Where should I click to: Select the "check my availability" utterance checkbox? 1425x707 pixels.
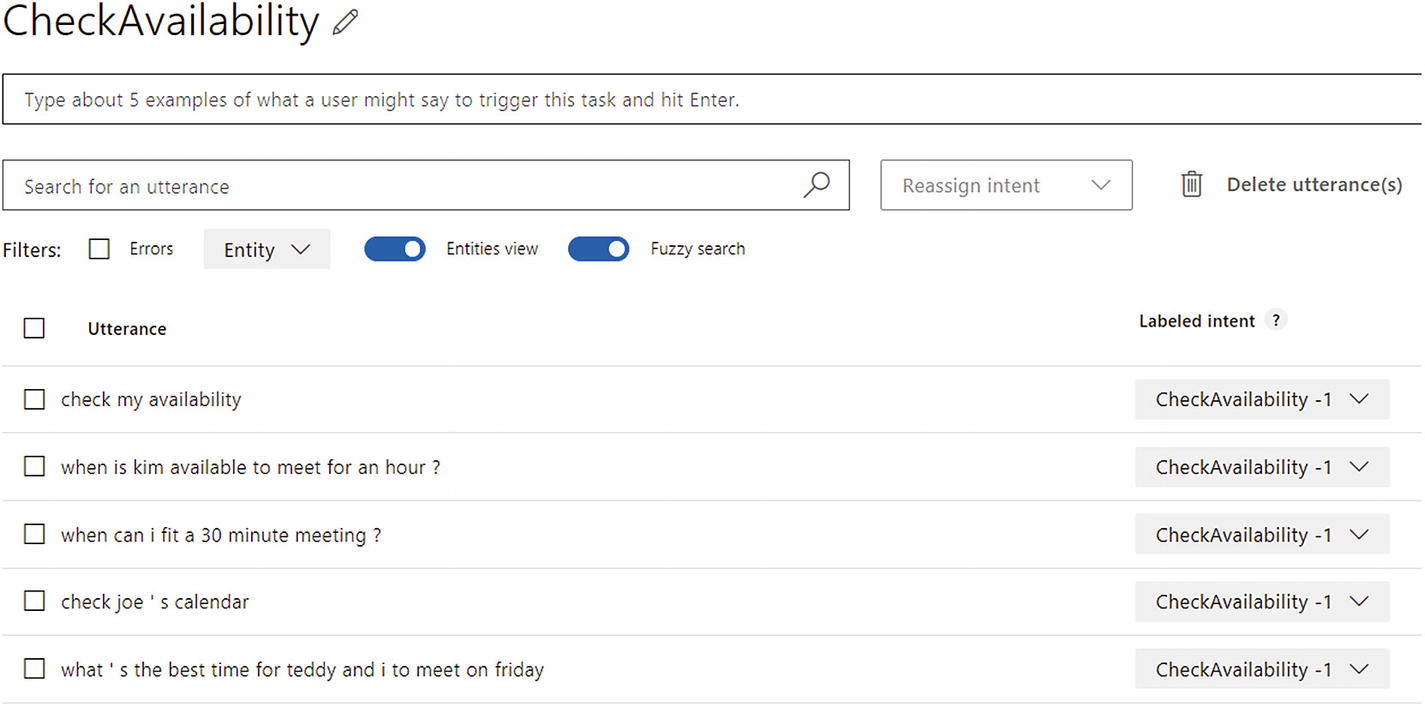pos(34,399)
